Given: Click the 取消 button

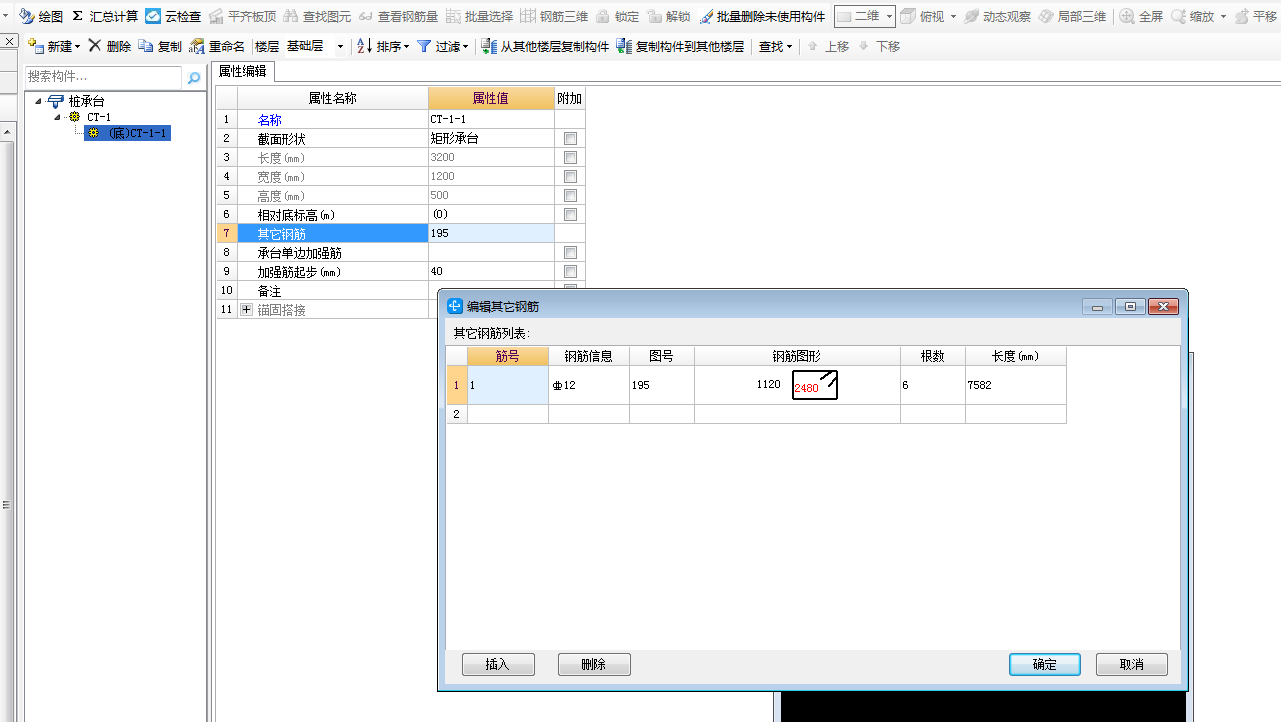Looking at the screenshot, I should 1132,665.
